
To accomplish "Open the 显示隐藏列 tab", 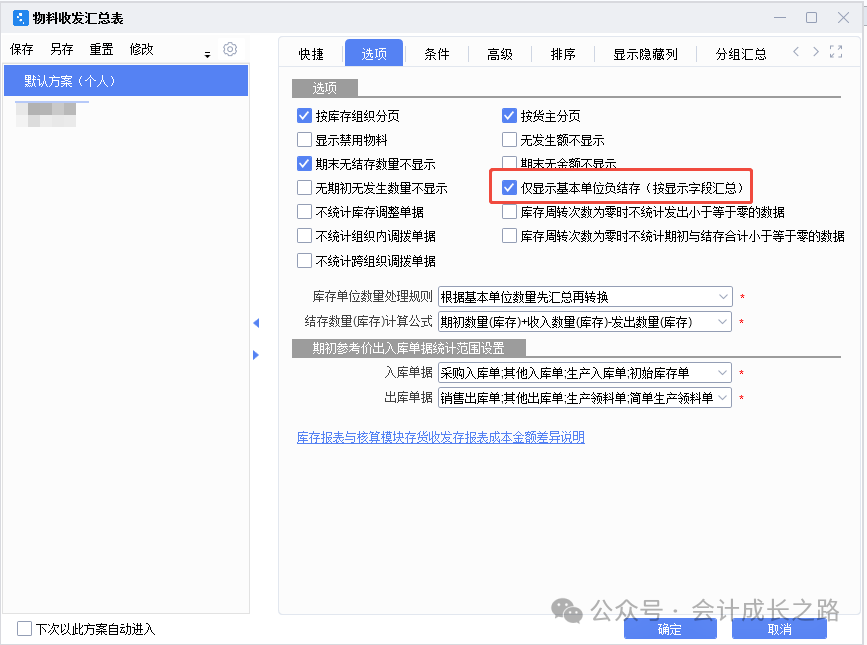I will coord(645,54).
